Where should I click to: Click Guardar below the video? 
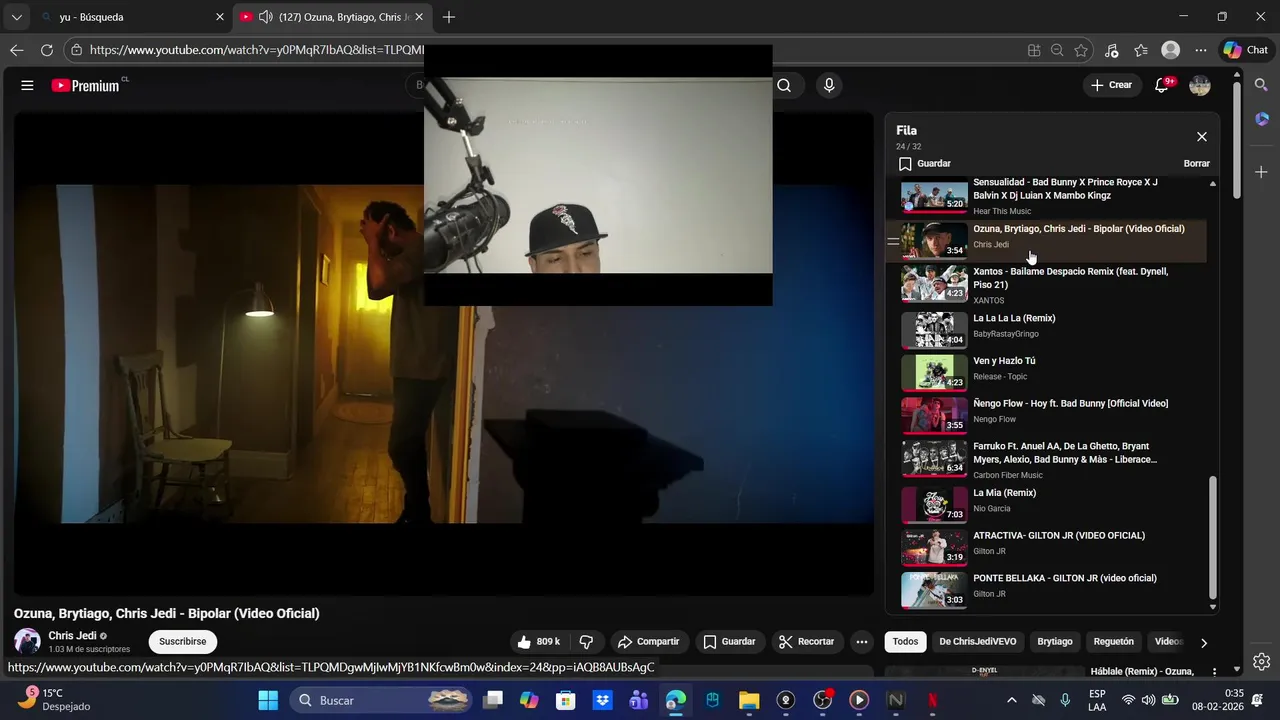[x=729, y=642]
